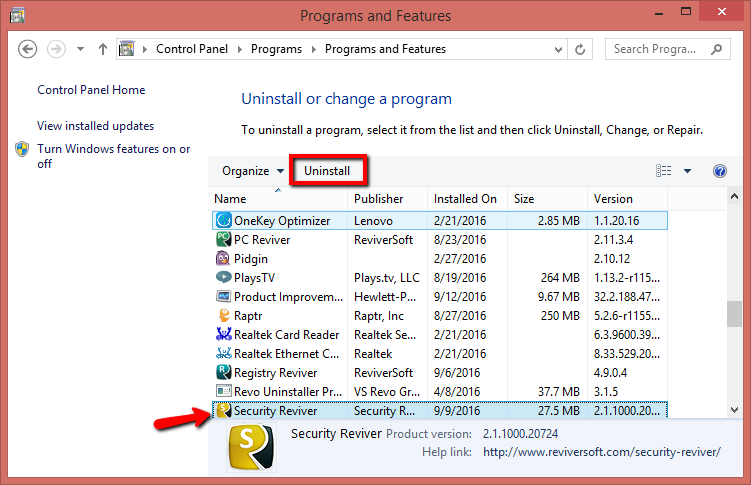Image resolution: width=751 pixels, height=485 pixels.
Task: Click the Registry Reviver program icon
Action: point(223,372)
